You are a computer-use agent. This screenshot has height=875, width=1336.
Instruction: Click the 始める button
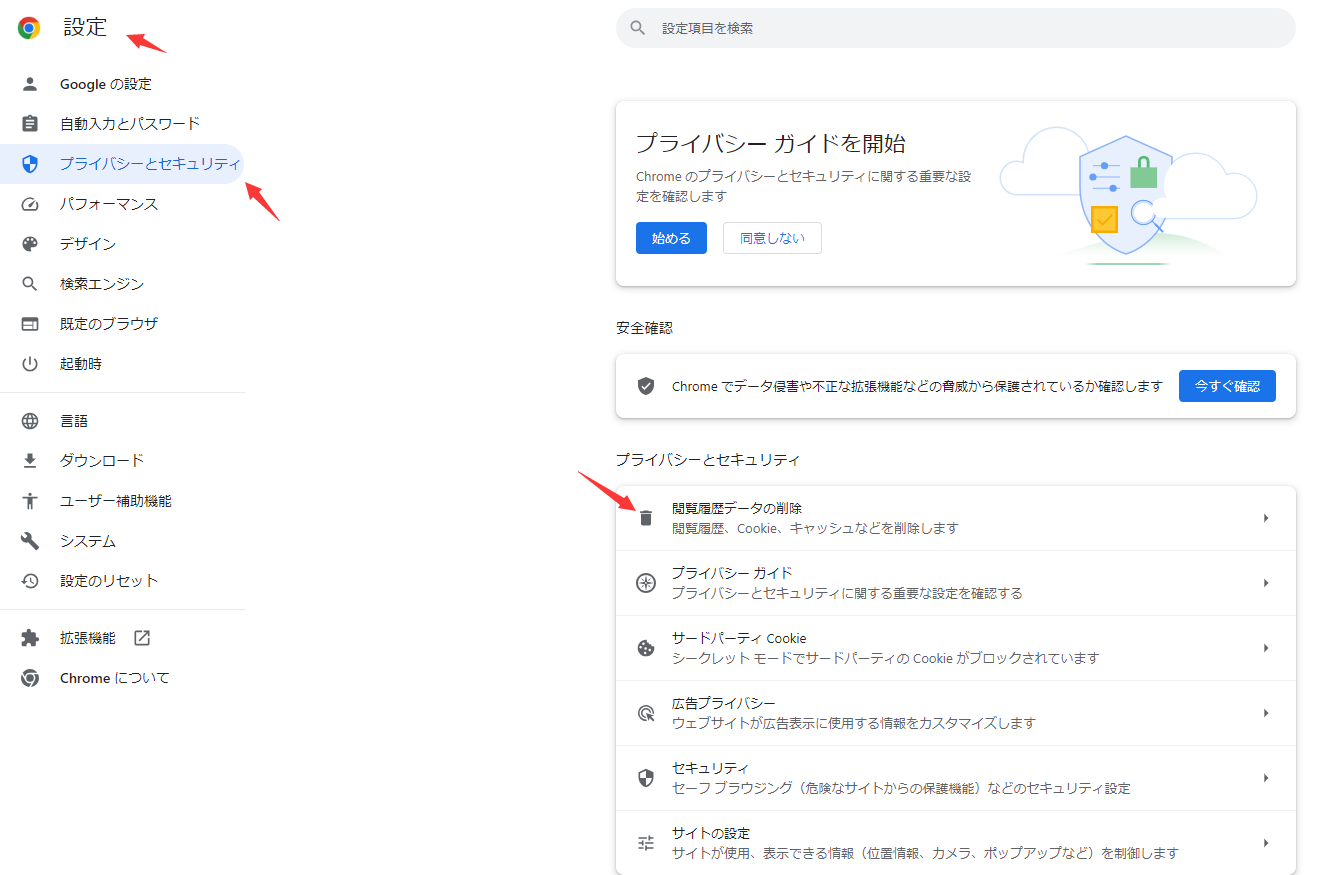pos(671,238)
